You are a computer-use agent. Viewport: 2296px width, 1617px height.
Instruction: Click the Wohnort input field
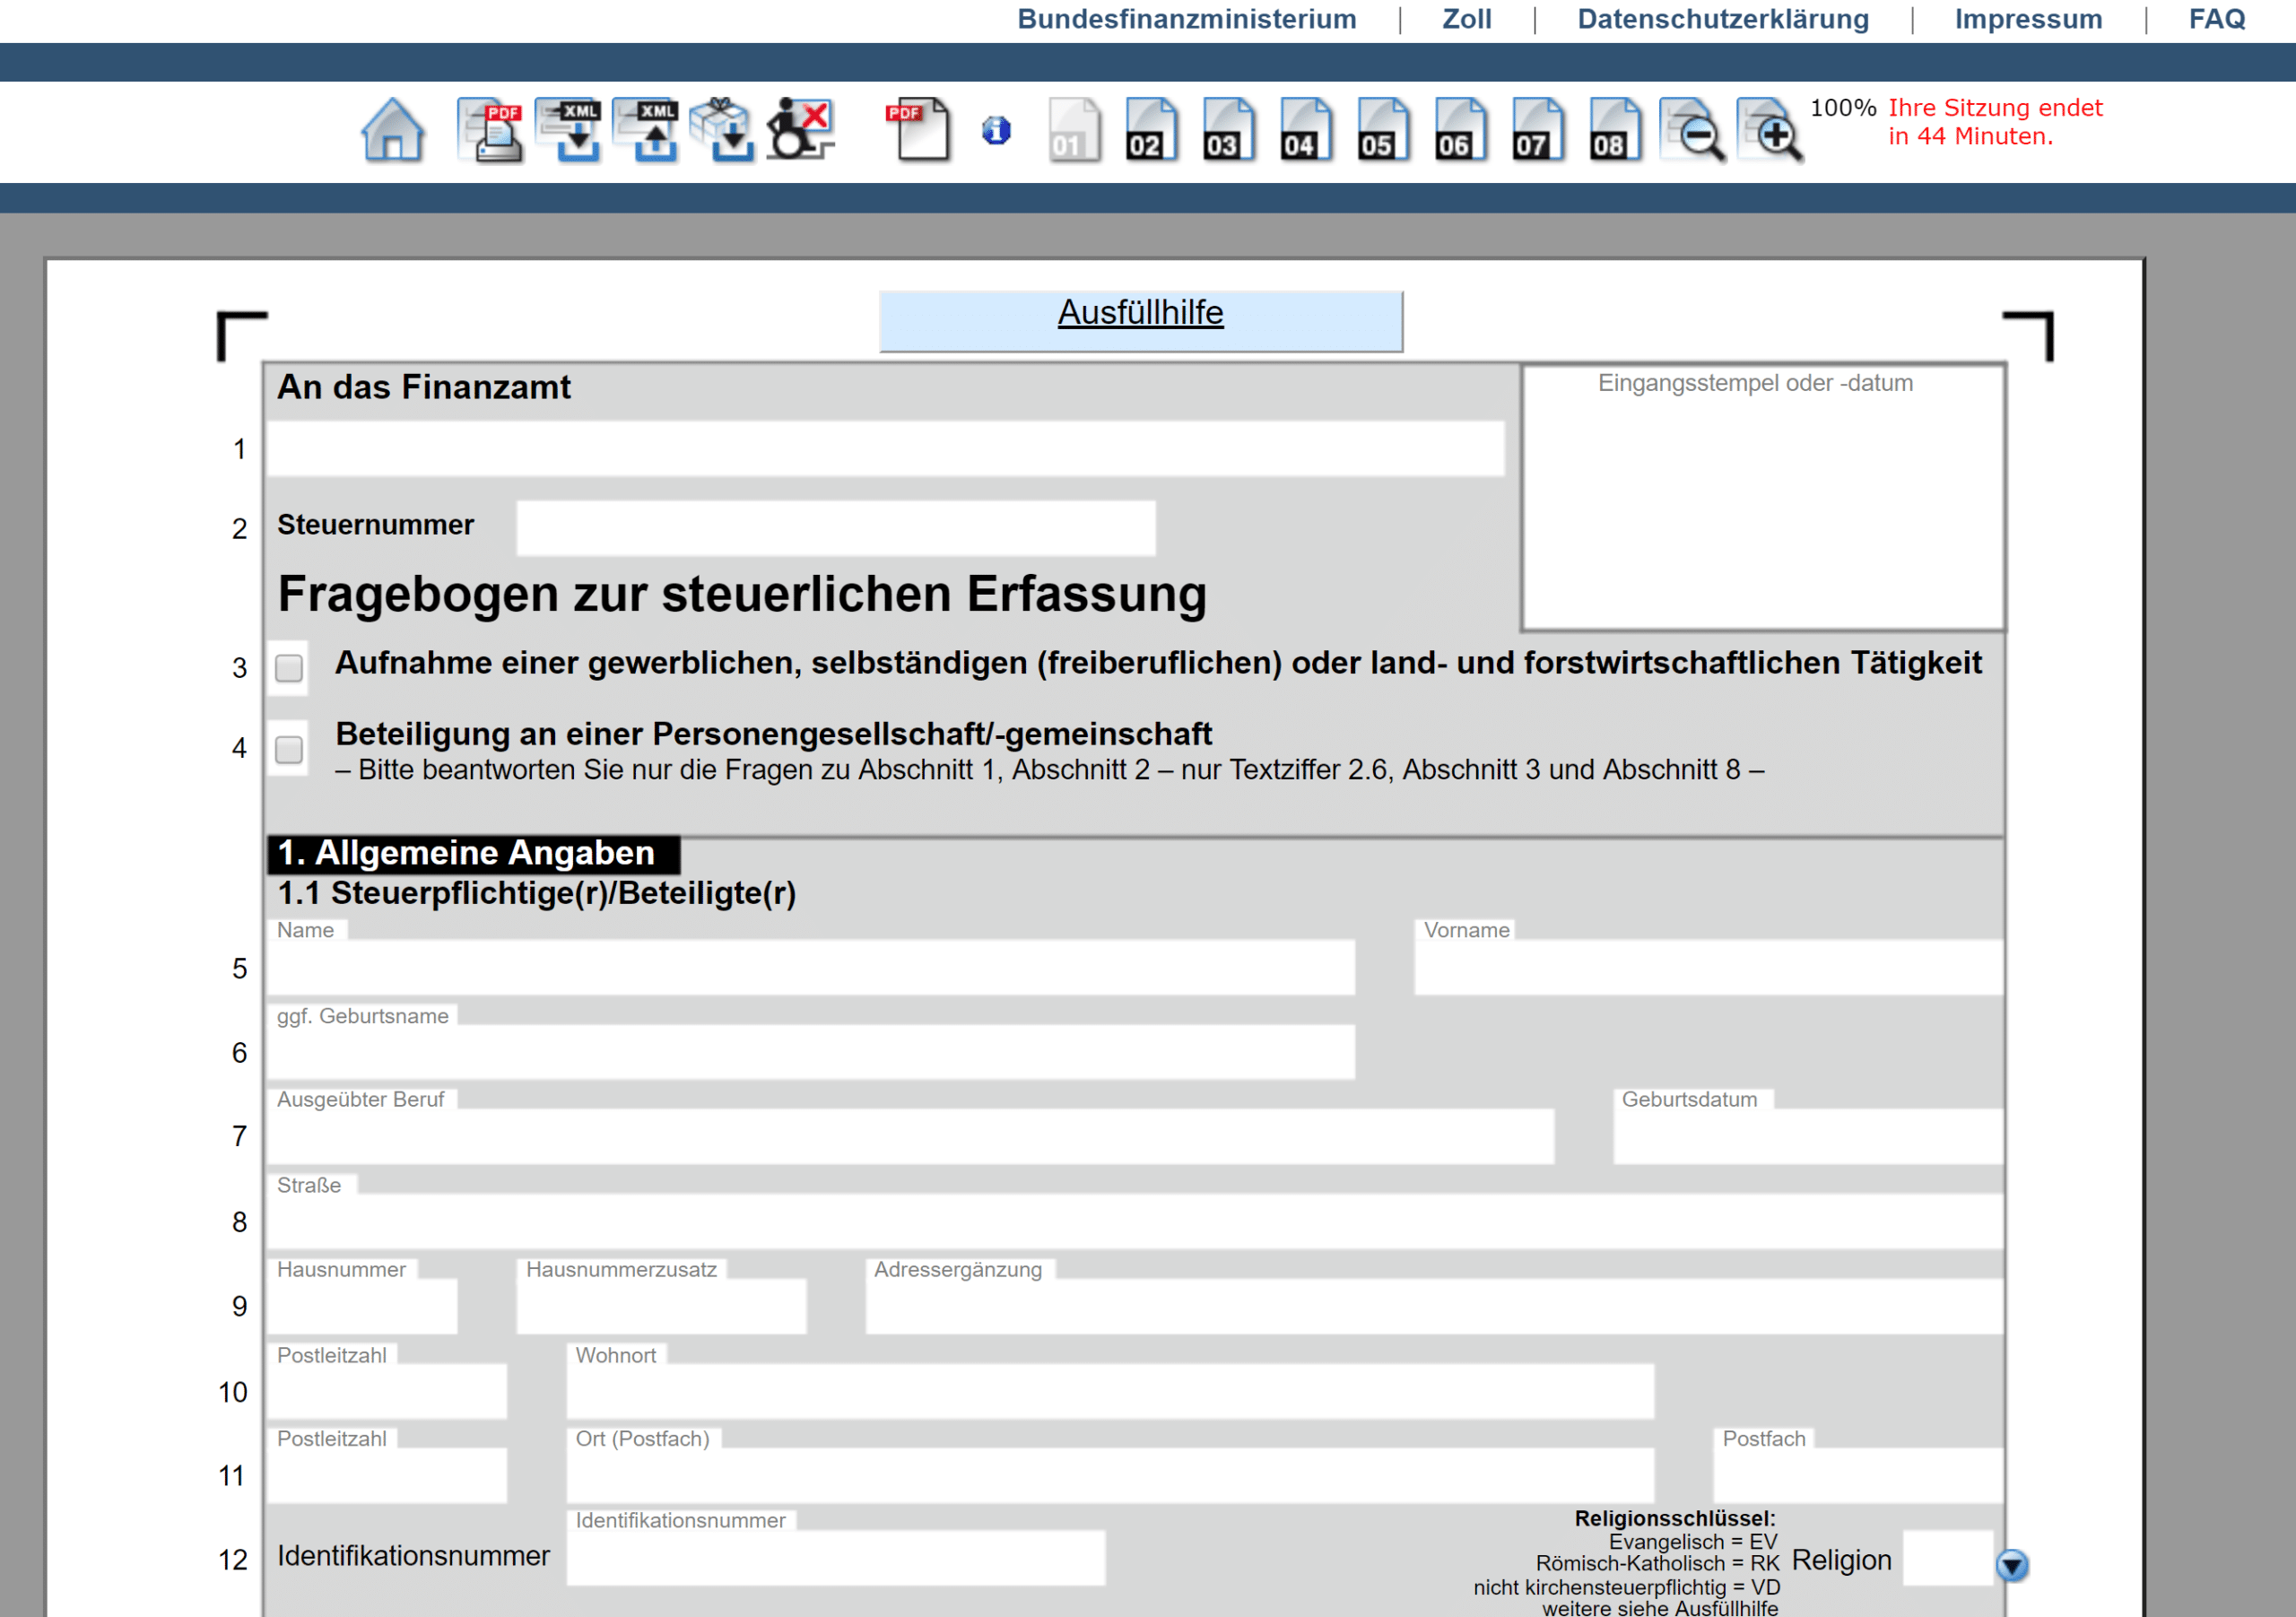click(1110, 1391)
